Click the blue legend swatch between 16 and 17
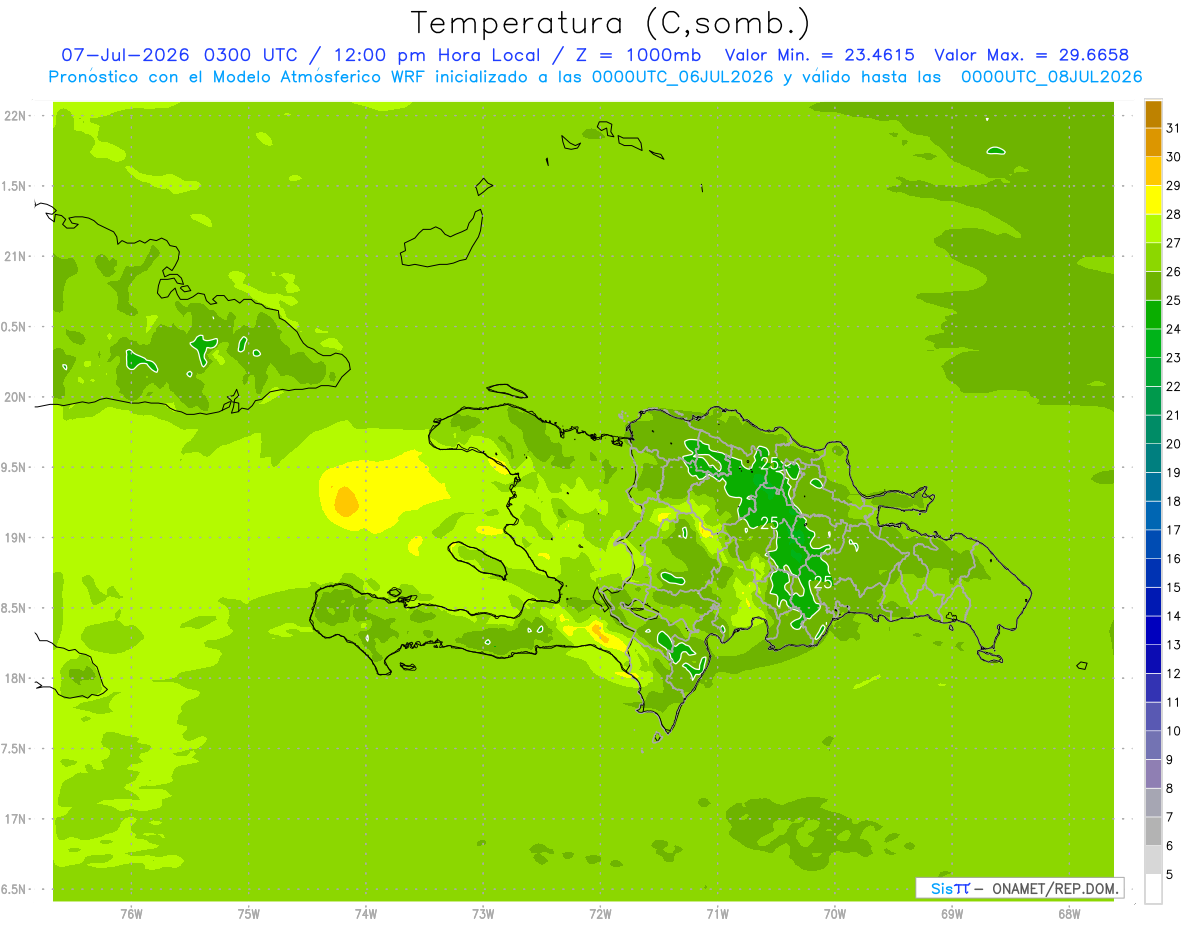 click(x=1153, y=544)
